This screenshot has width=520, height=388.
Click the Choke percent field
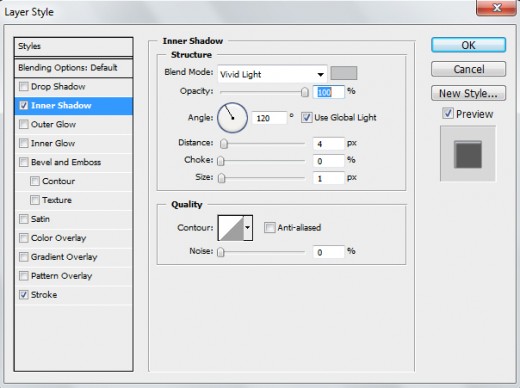[x=328, y=161]
